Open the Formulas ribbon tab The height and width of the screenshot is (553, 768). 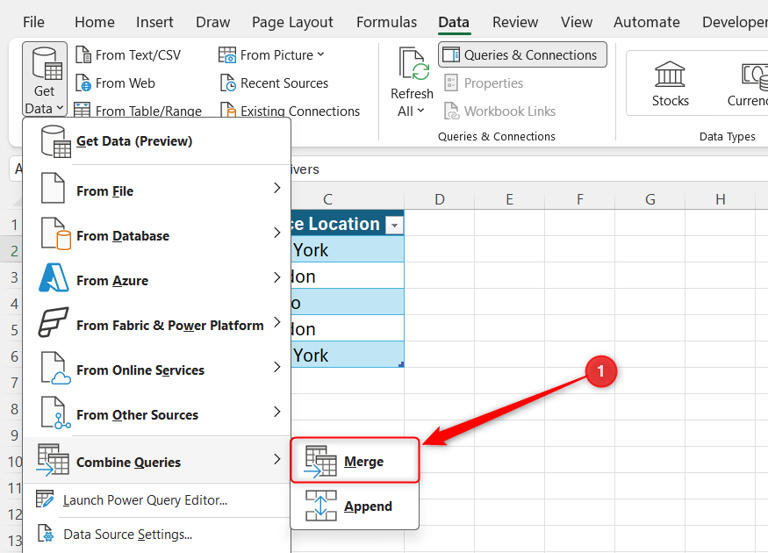[x=386, y=22]
